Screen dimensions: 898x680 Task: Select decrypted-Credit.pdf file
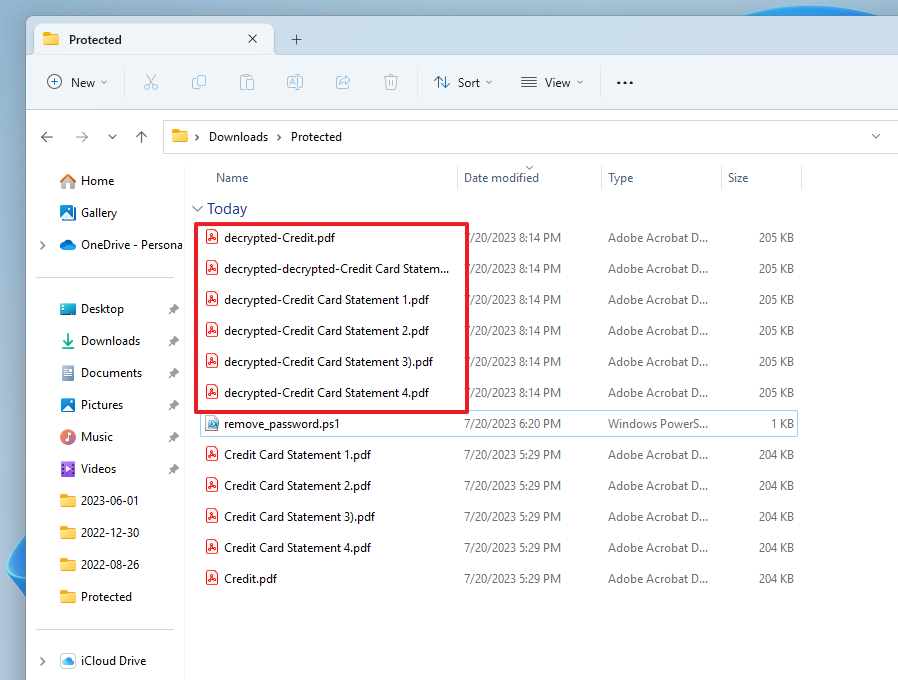pyautogui.click(x=498, y=238)
